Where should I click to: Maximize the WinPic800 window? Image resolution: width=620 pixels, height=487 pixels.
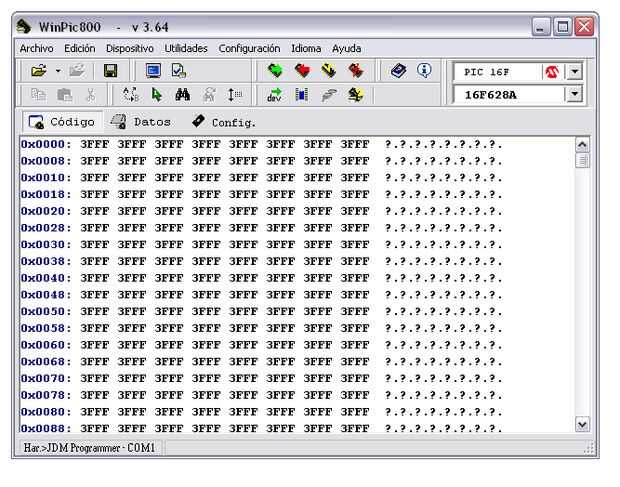coord(563,27)
